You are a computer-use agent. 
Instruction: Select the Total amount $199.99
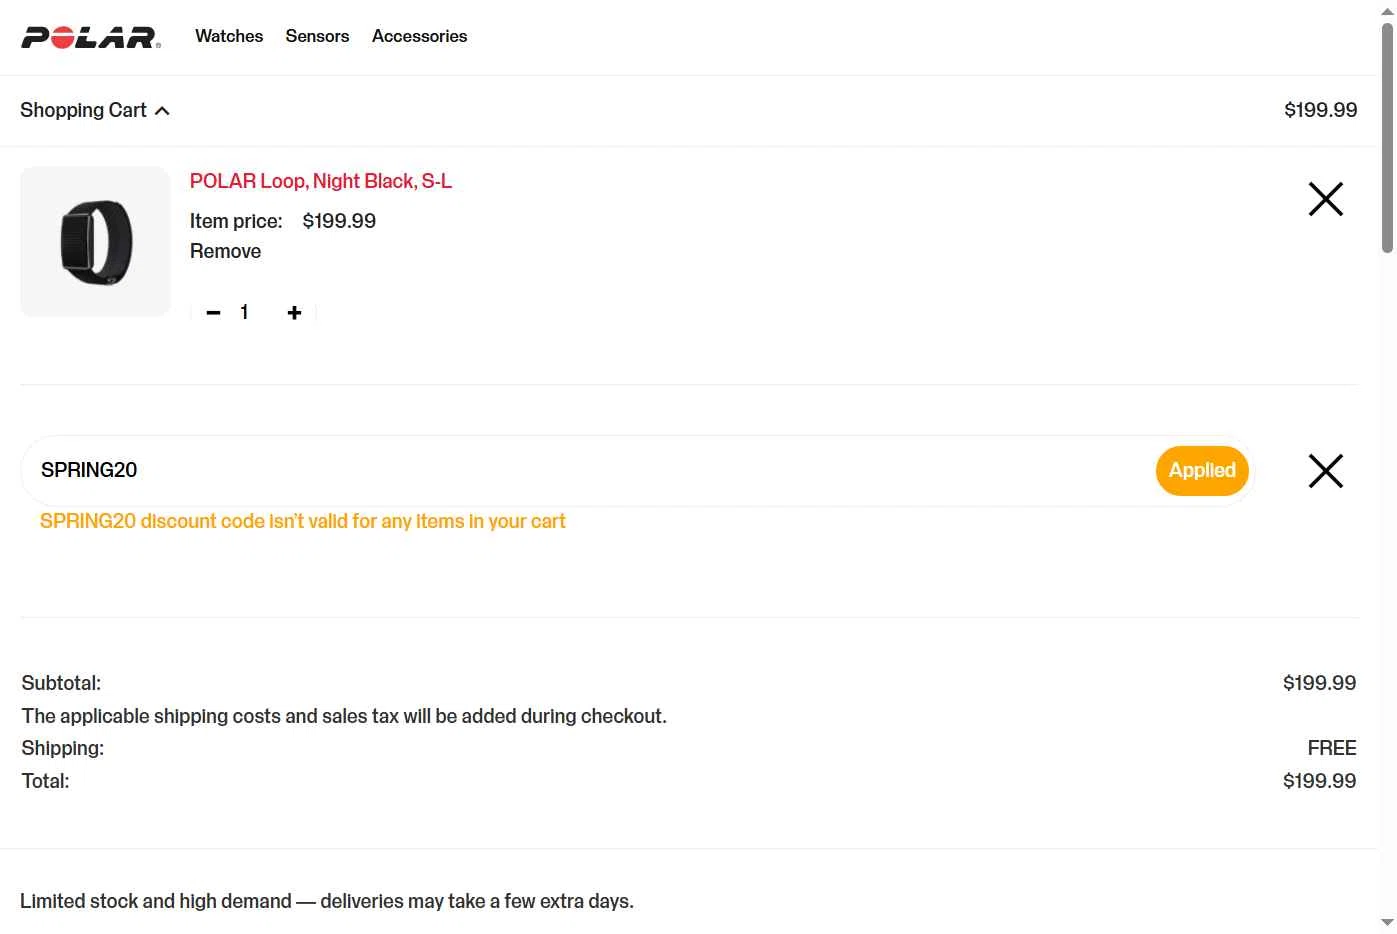[x=1320, y=781]
